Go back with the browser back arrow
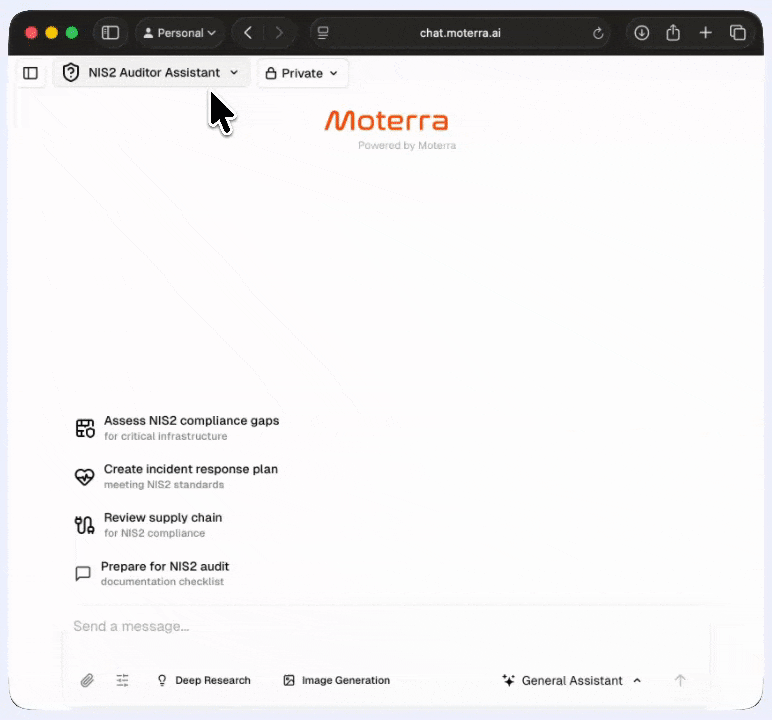 (248, 33)
